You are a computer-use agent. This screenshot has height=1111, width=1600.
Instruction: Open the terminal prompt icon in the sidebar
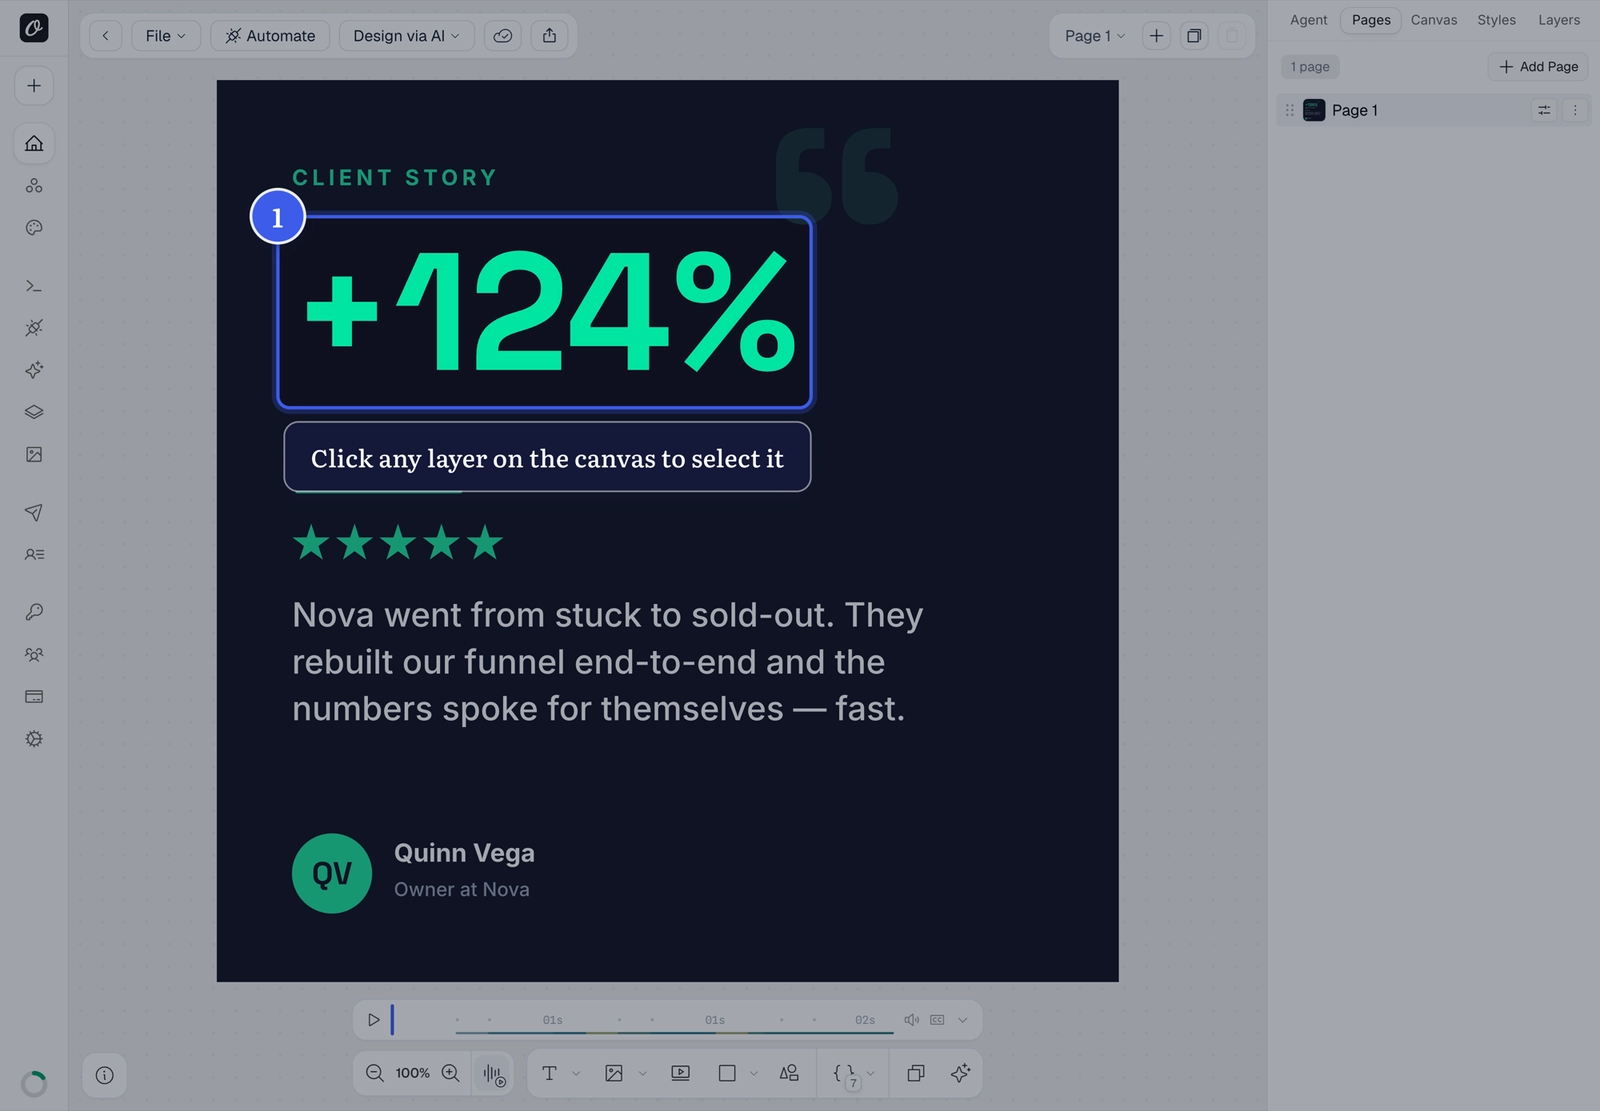pos(34,286)
